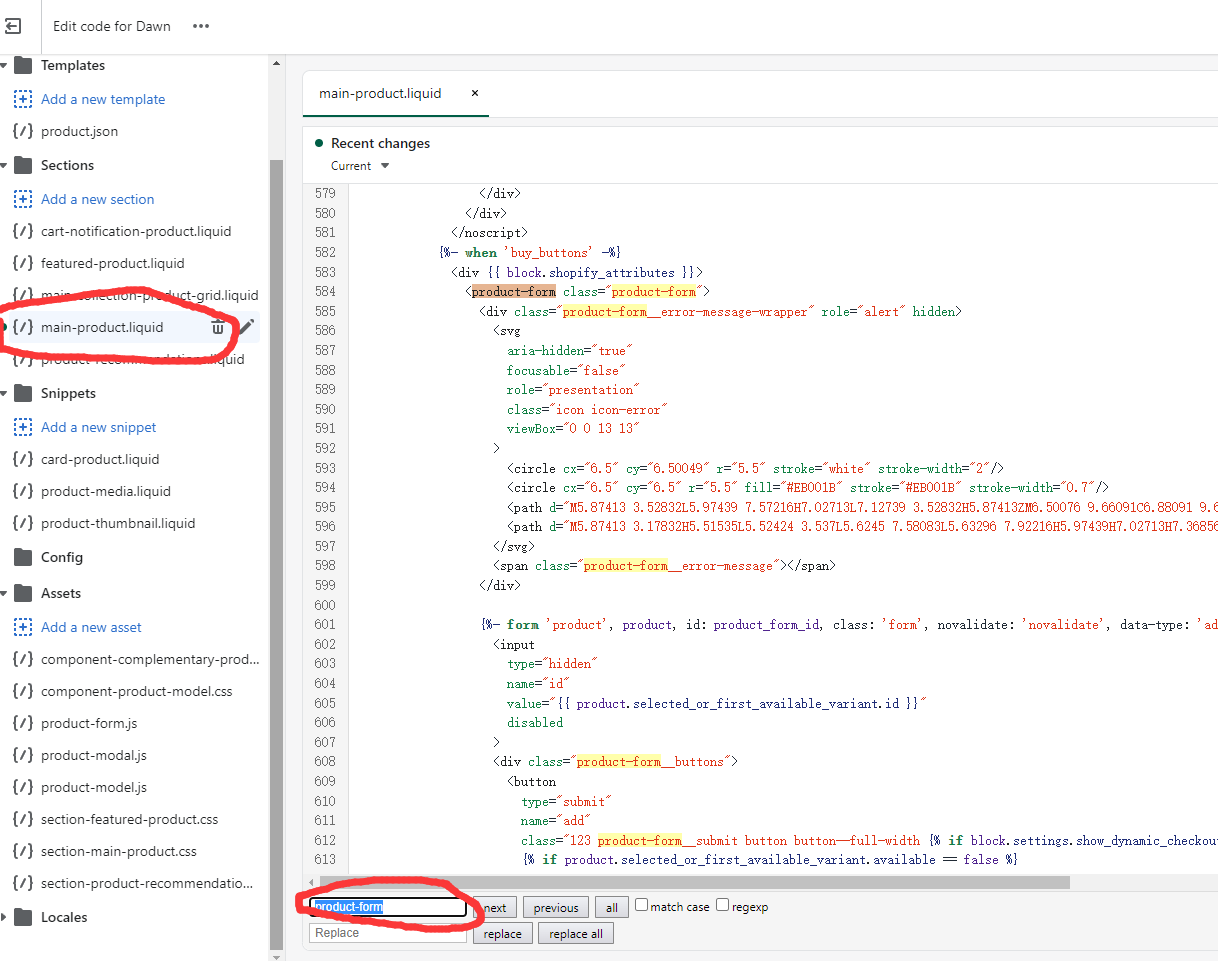This screenshot has width=1218, height=961.
Task: Click the search field containing product-form
Action: point(388,907)
